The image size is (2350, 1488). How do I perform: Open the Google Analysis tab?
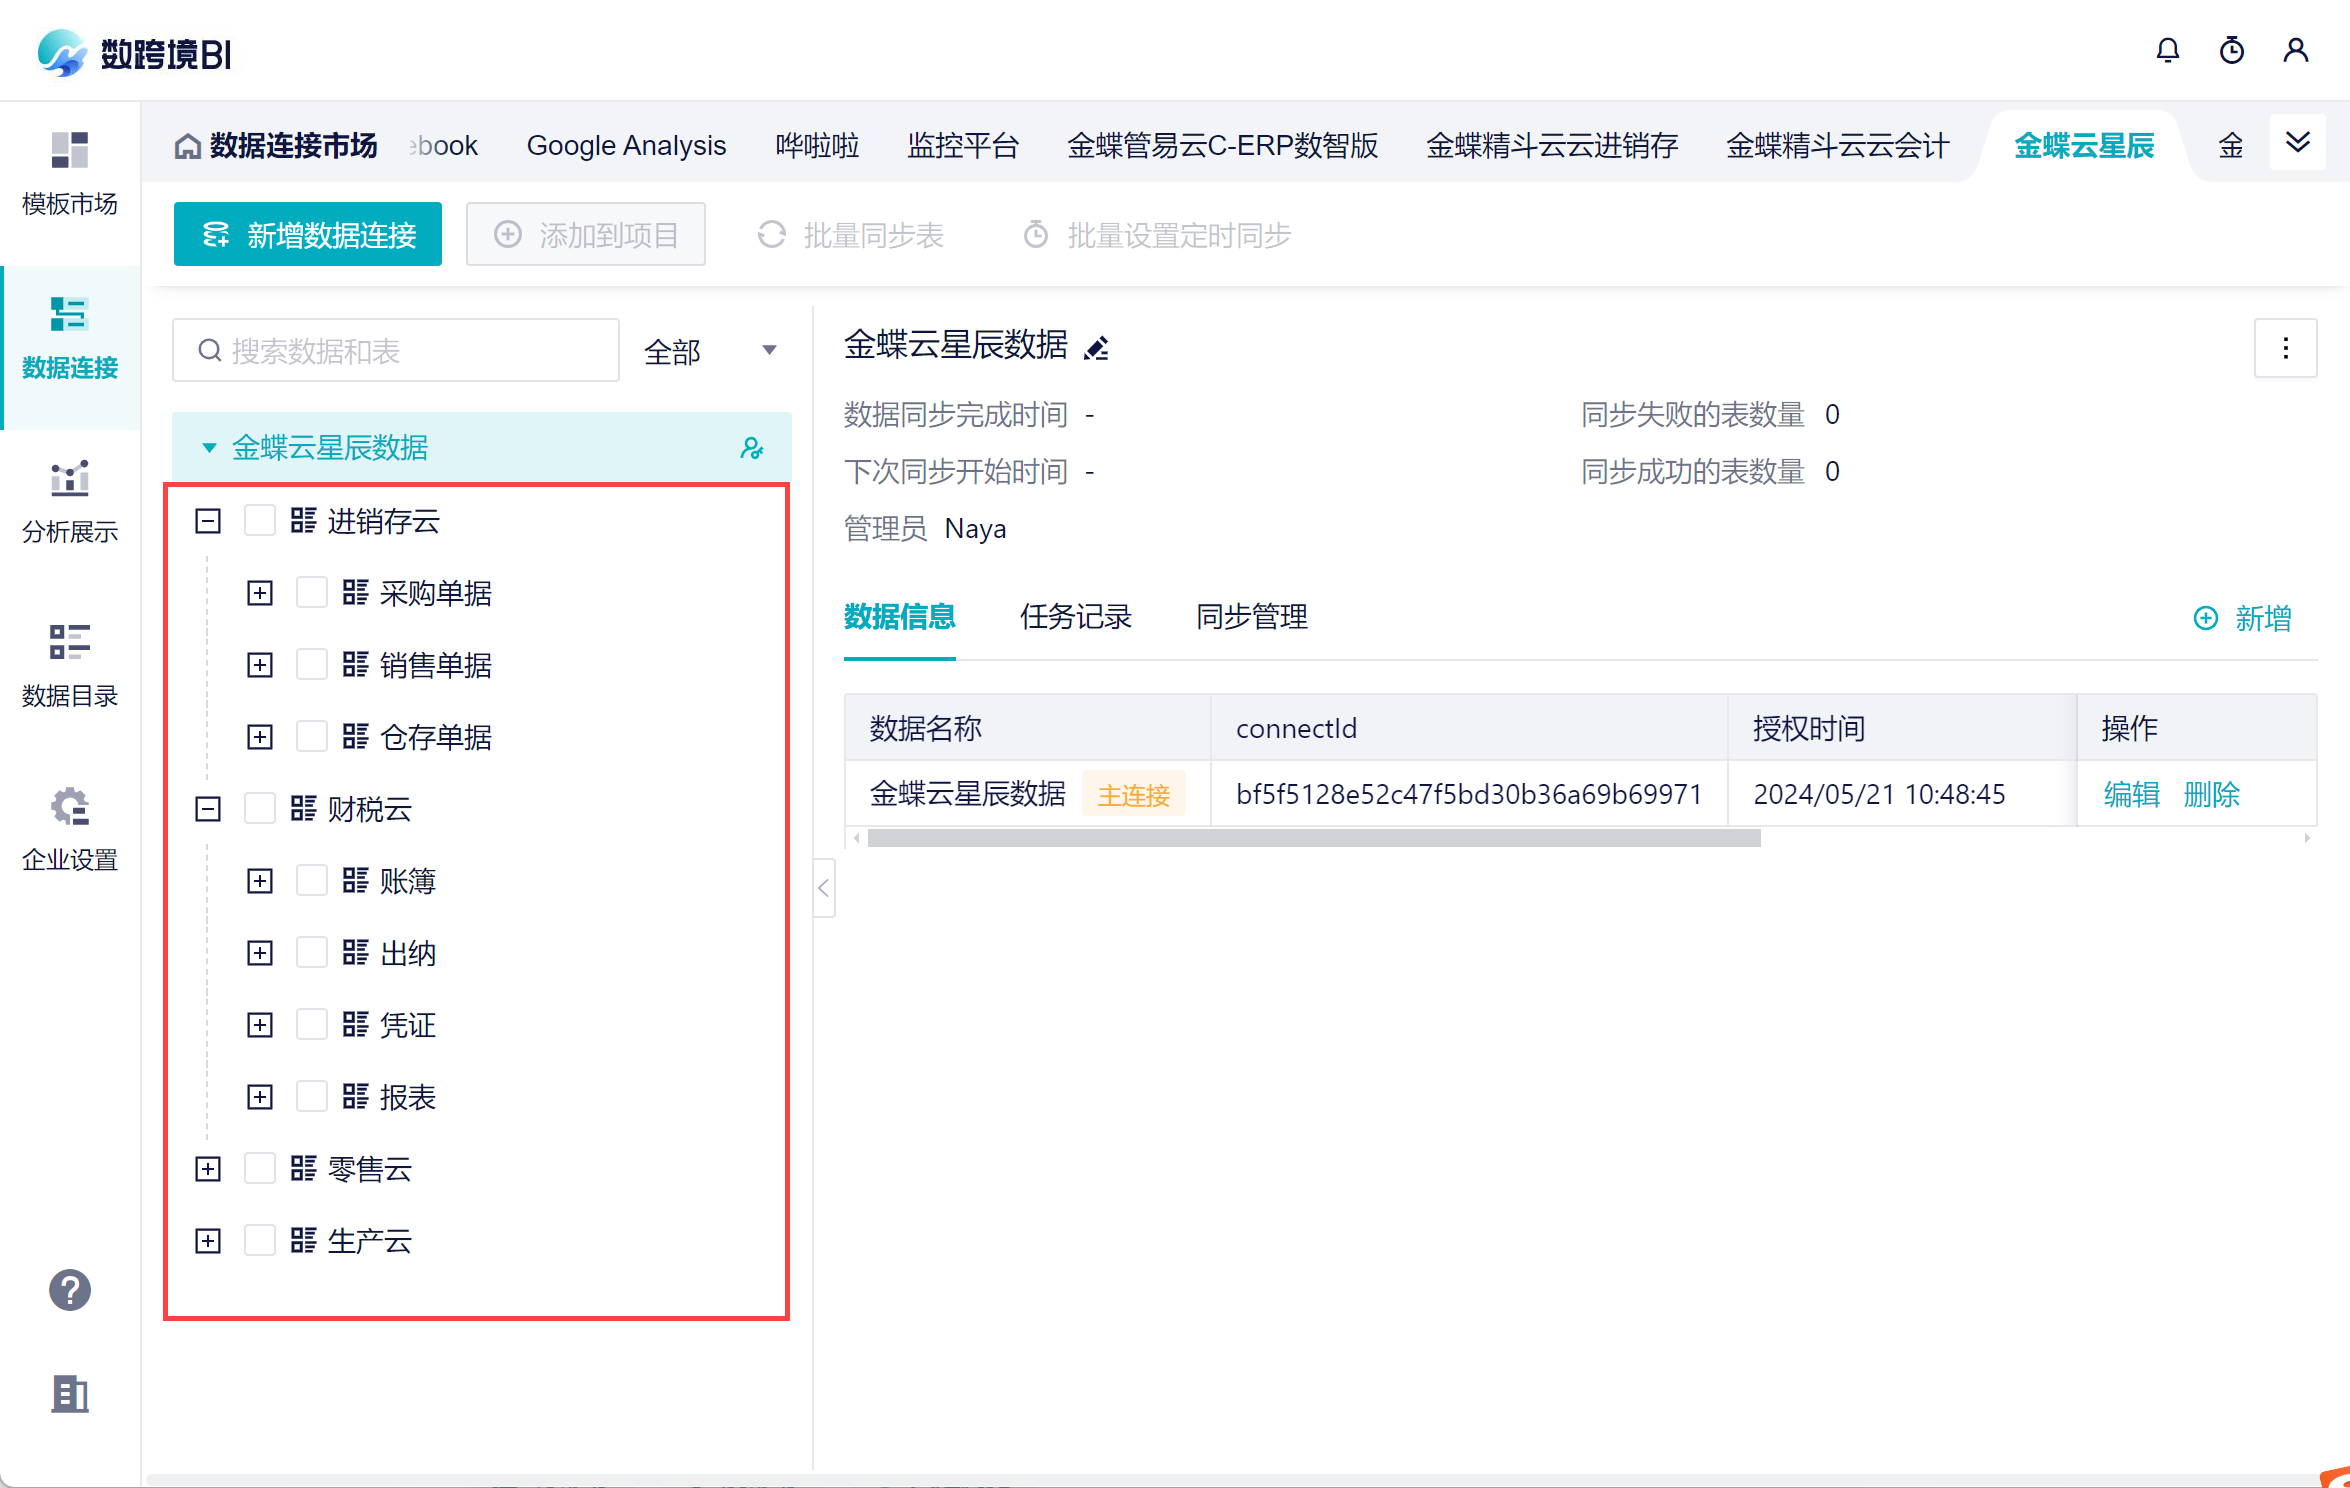(626, 146)
